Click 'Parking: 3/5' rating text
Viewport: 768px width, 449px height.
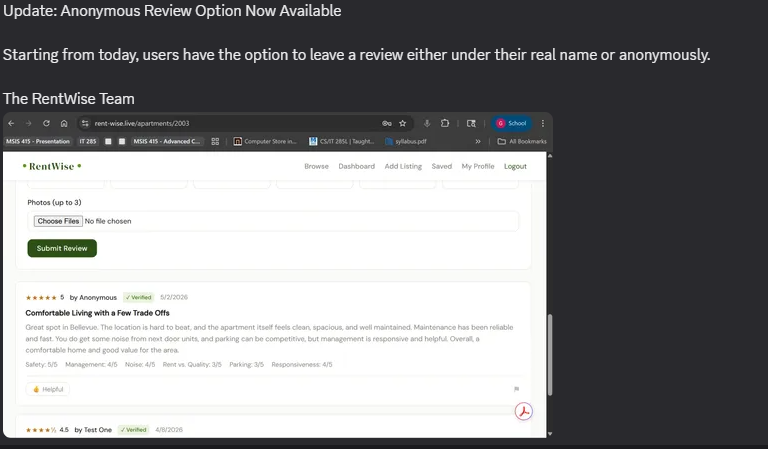tap(246, 365)
